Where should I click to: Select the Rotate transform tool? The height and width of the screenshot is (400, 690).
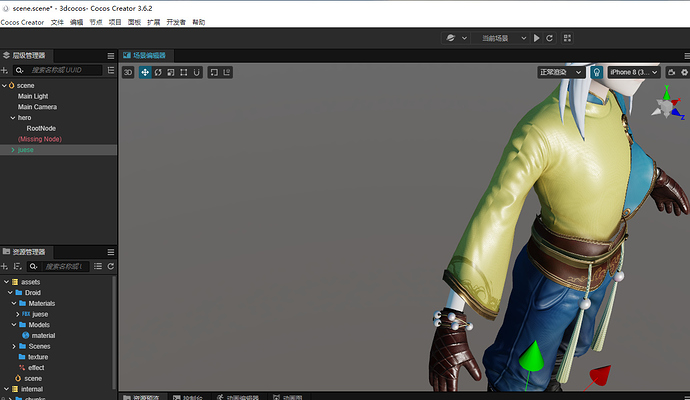[x=158, y=72]
